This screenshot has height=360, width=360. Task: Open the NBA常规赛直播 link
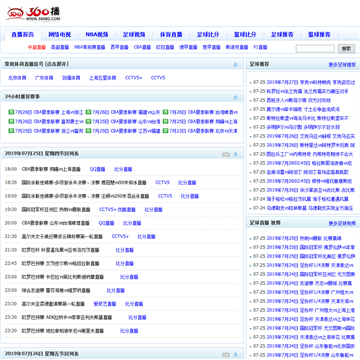pyautogui.click(x=89, y=47)
